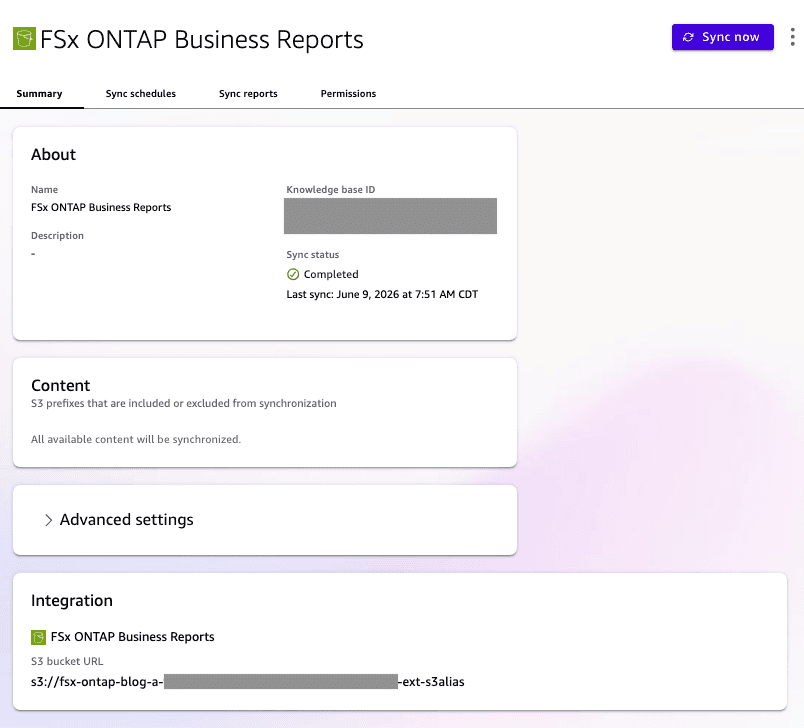Click the green S3 bucket icon beside page title
Screen dimensions: 804x728
tap(24, 38)
